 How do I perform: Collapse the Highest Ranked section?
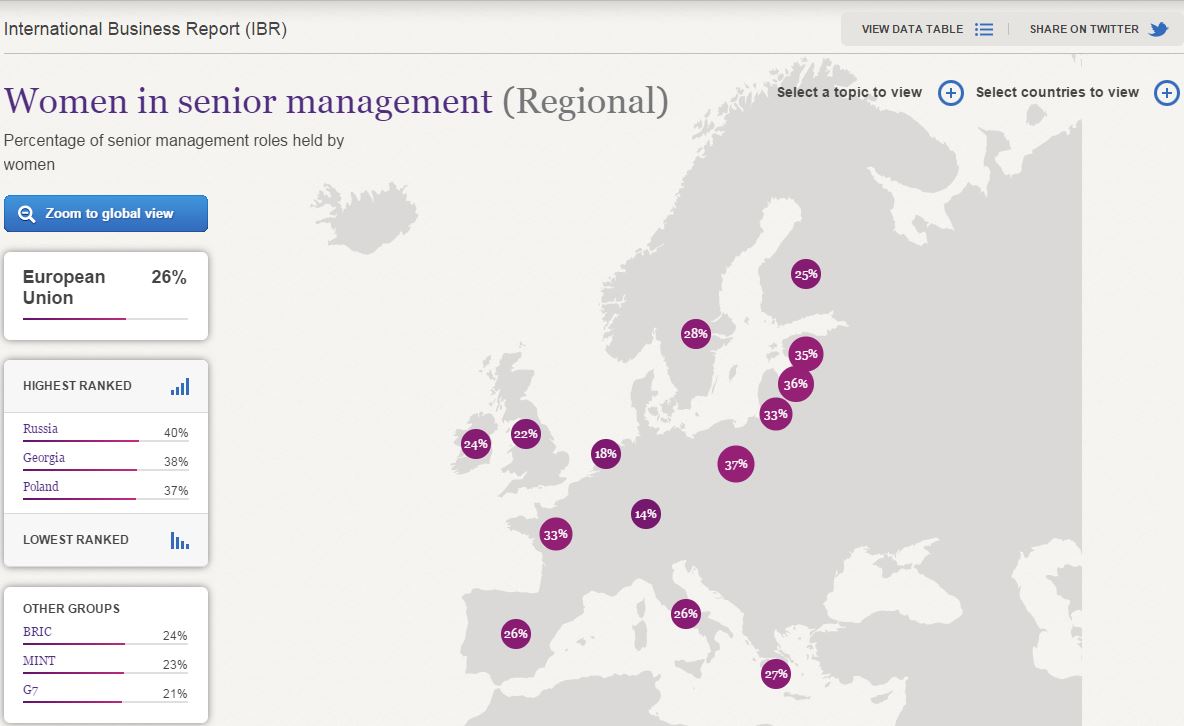[x=77, y=386]
